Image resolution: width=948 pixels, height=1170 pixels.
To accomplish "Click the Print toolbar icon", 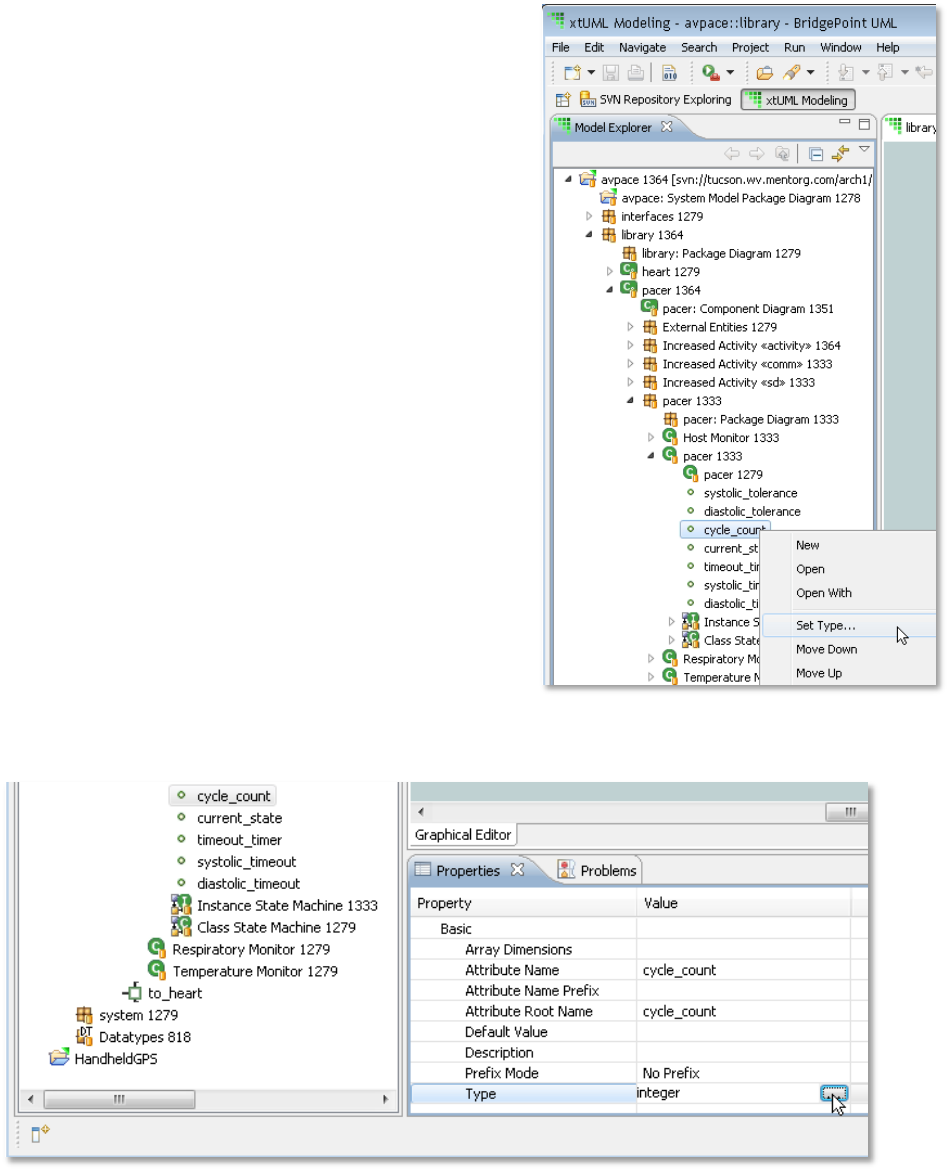I will 635,72.
